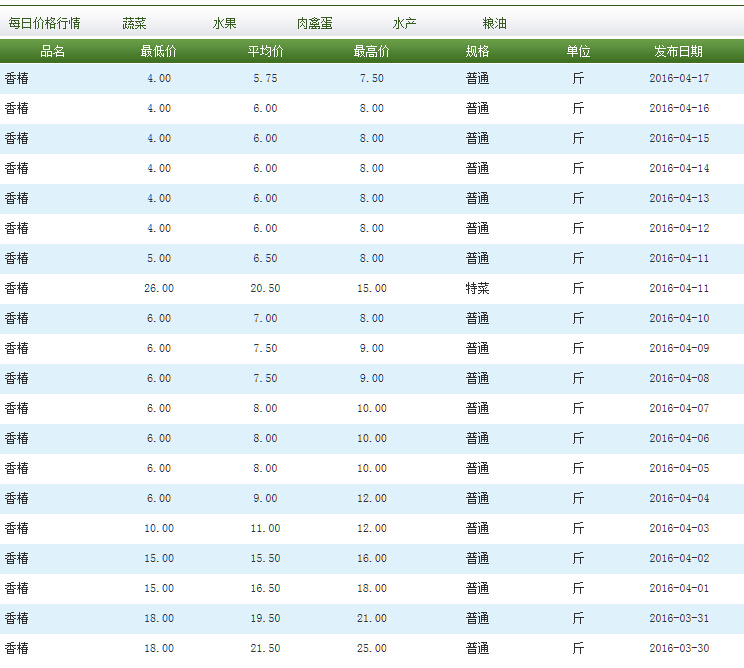
Task: Select the date 2016-04-01
Action: [679, 588]
